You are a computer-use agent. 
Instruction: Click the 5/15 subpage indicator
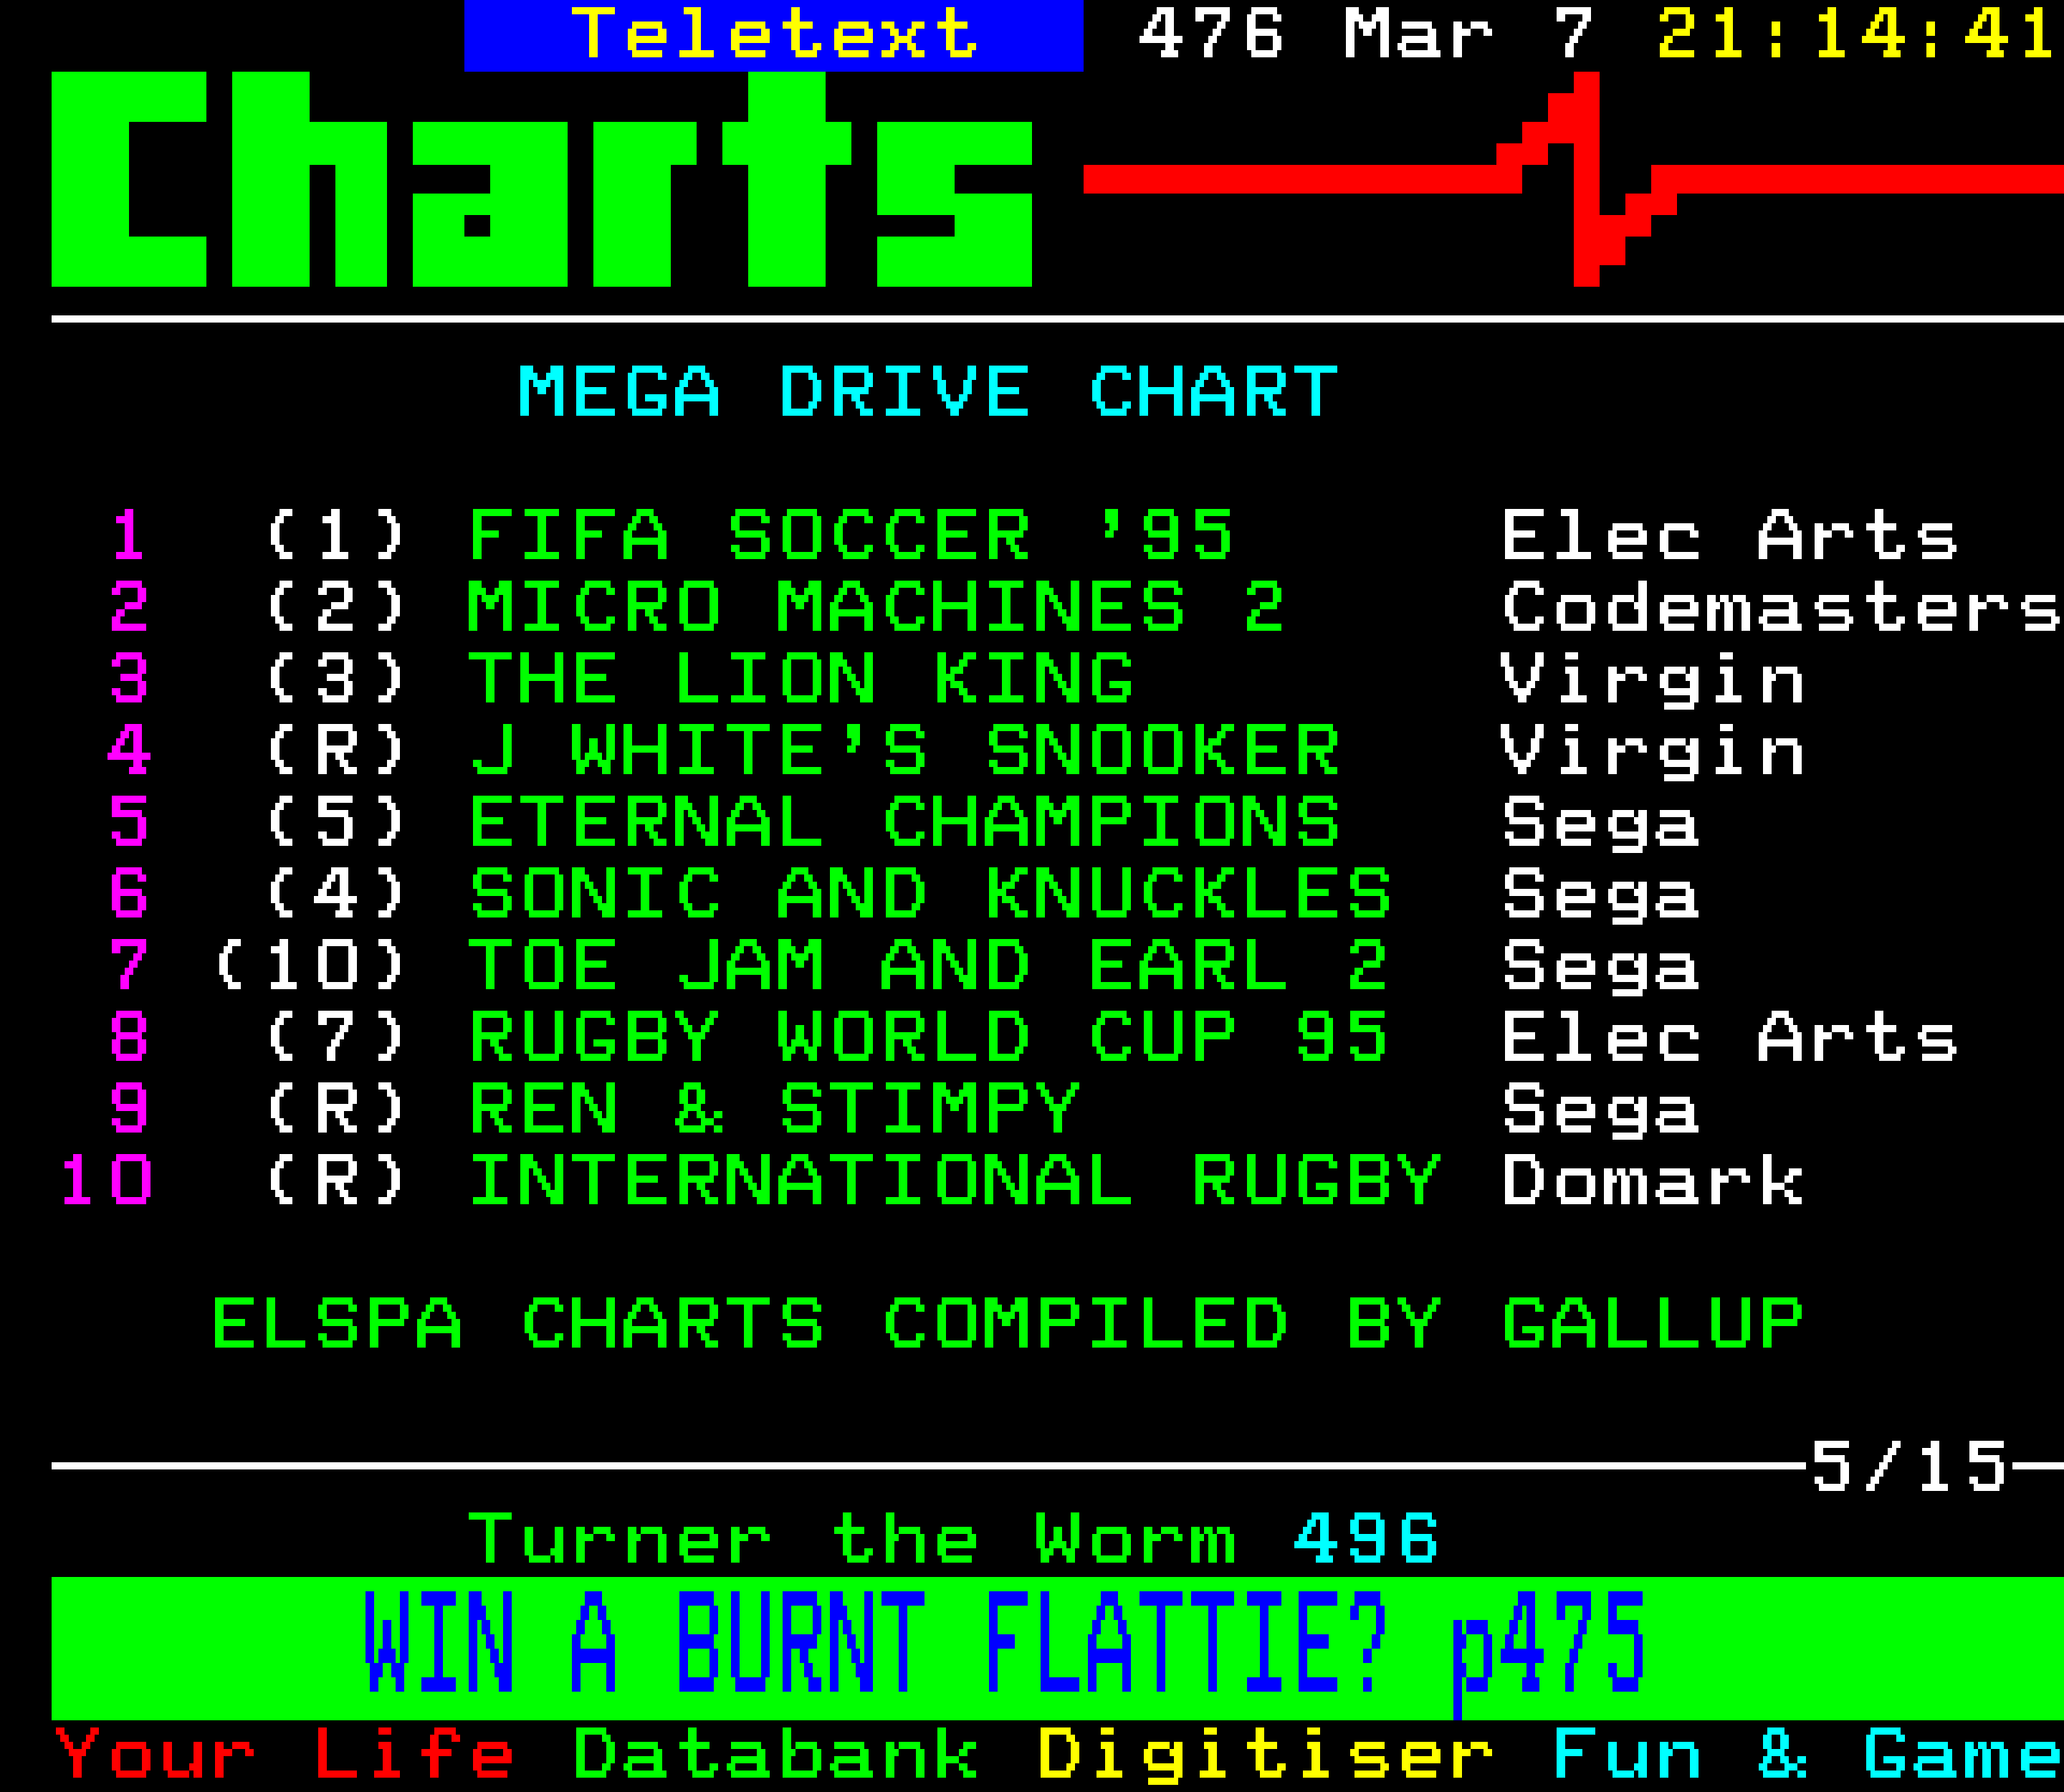tap(1909, 1467)
